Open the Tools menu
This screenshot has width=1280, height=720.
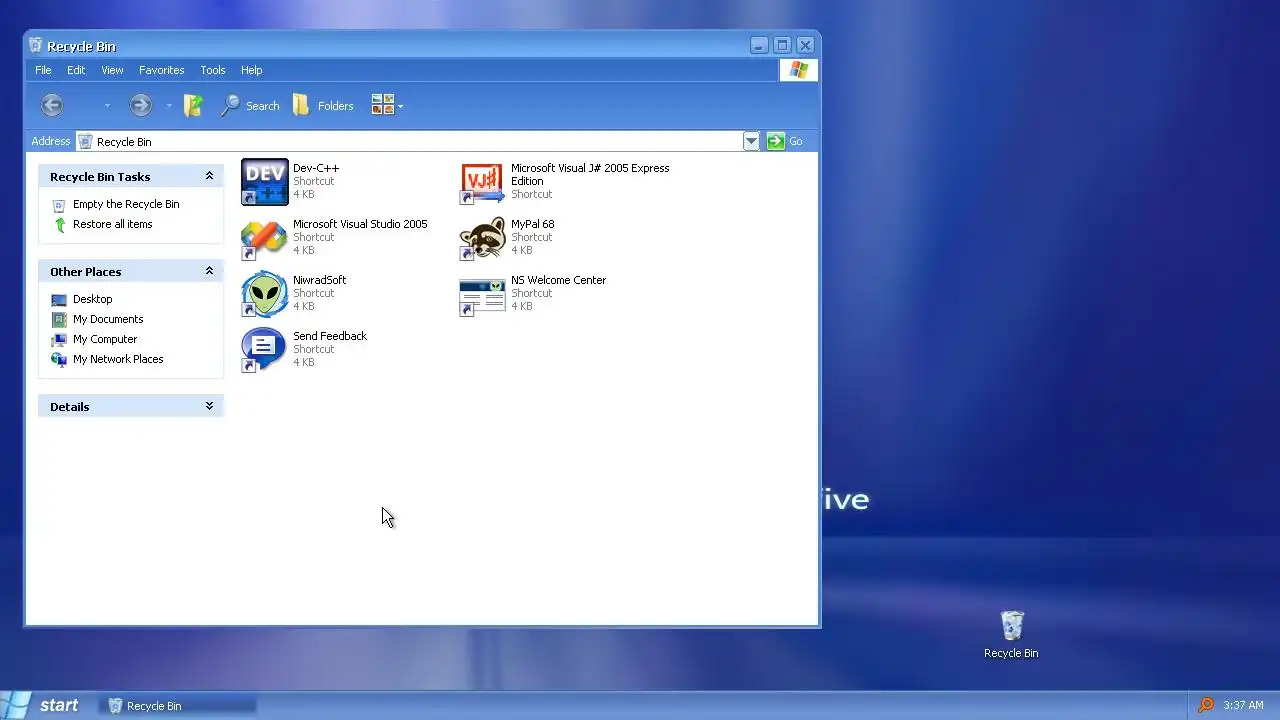pos(213,70)
